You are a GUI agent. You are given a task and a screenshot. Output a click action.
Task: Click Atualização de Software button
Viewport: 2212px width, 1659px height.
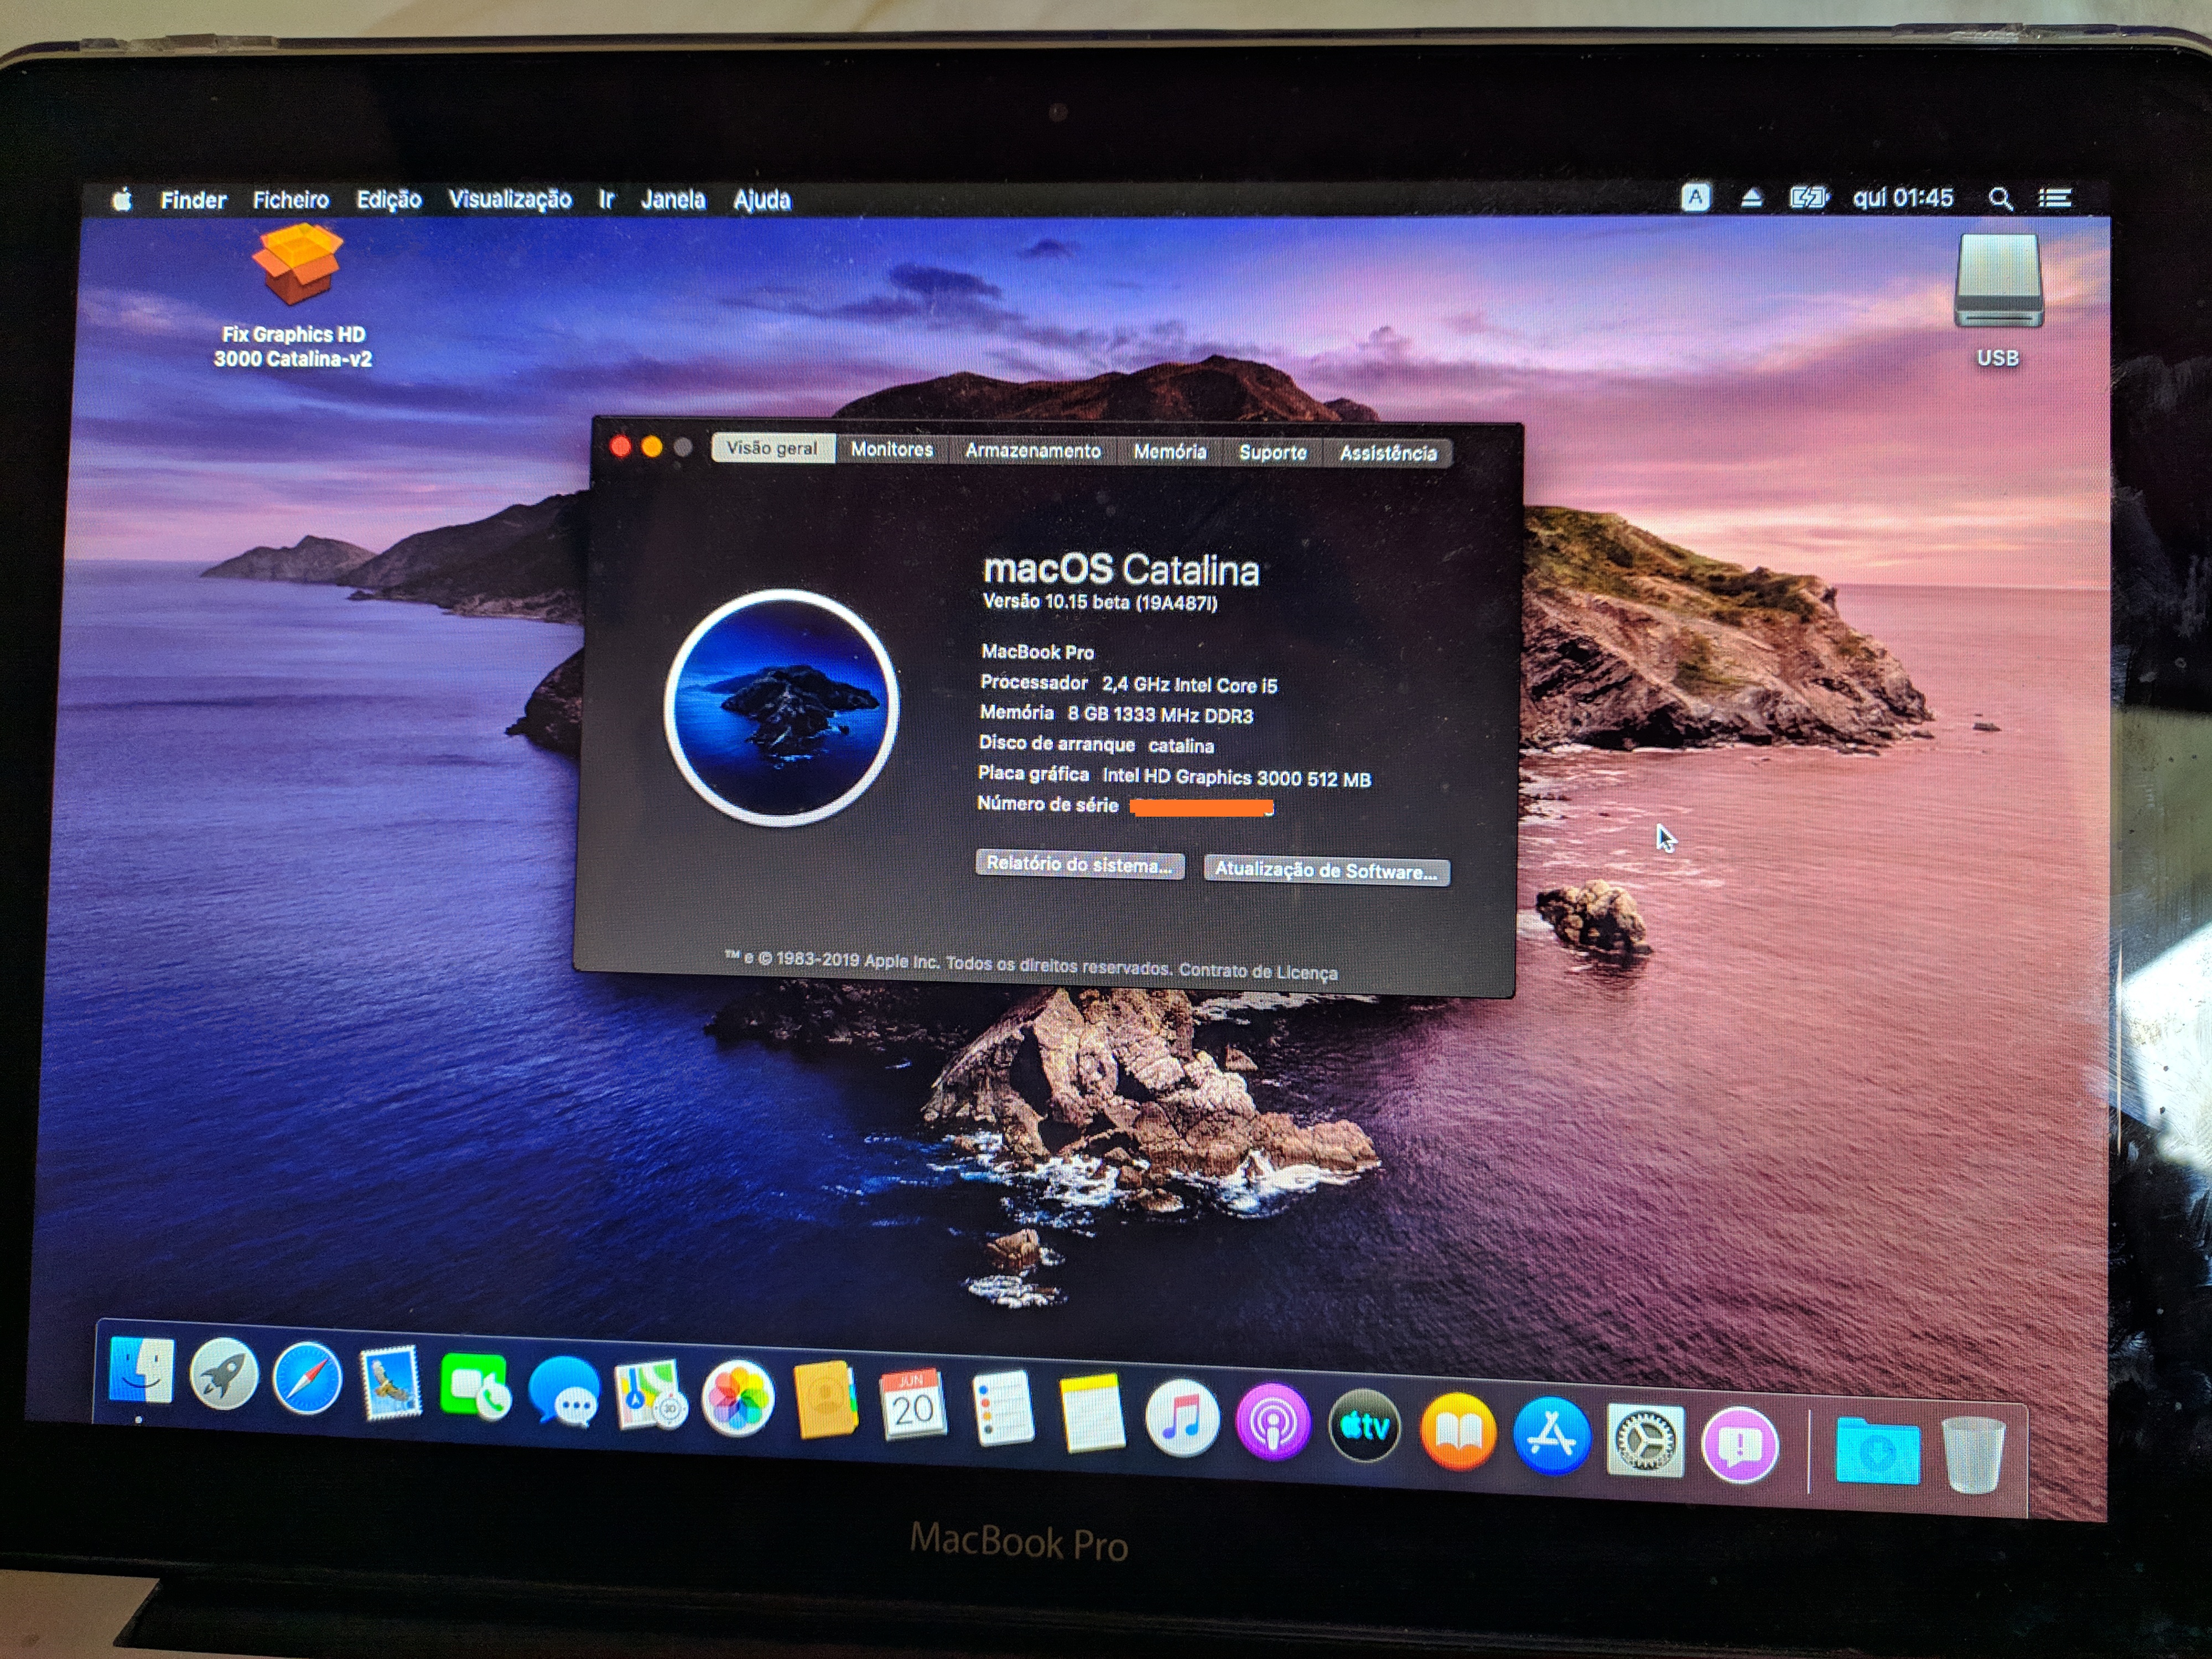tap(1326, 871)
